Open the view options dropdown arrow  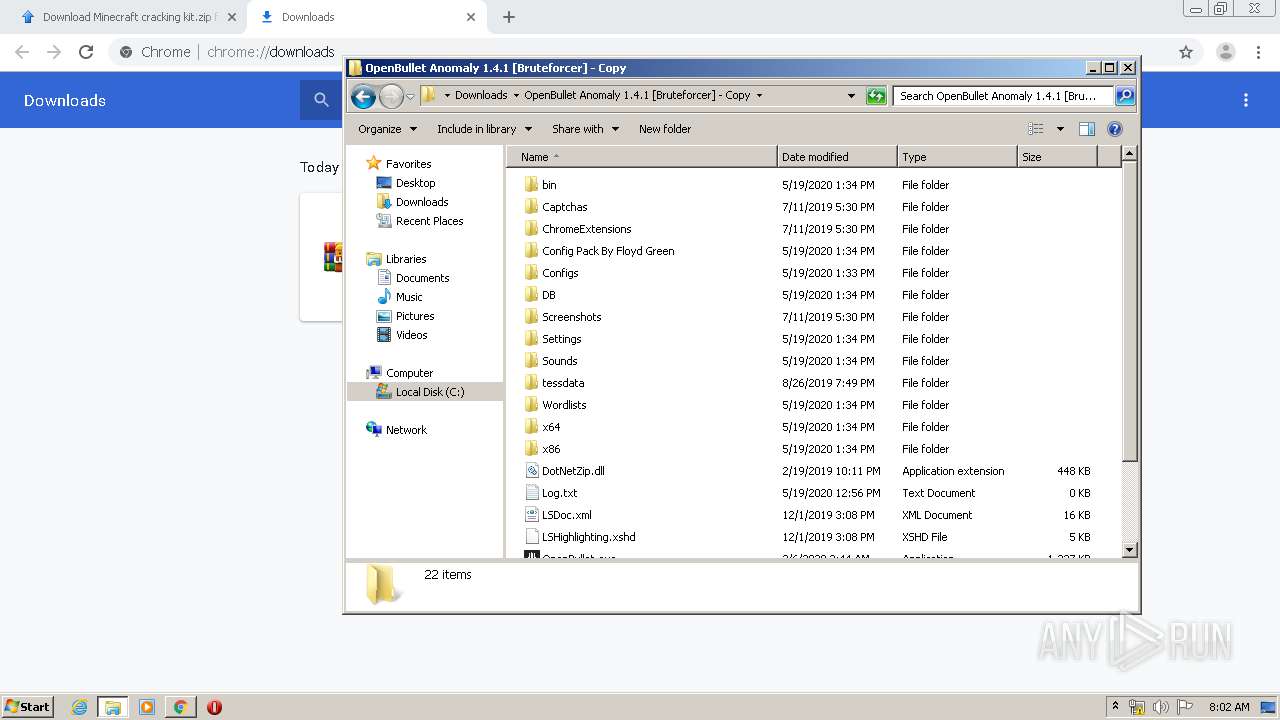[x=1060, y=129]
